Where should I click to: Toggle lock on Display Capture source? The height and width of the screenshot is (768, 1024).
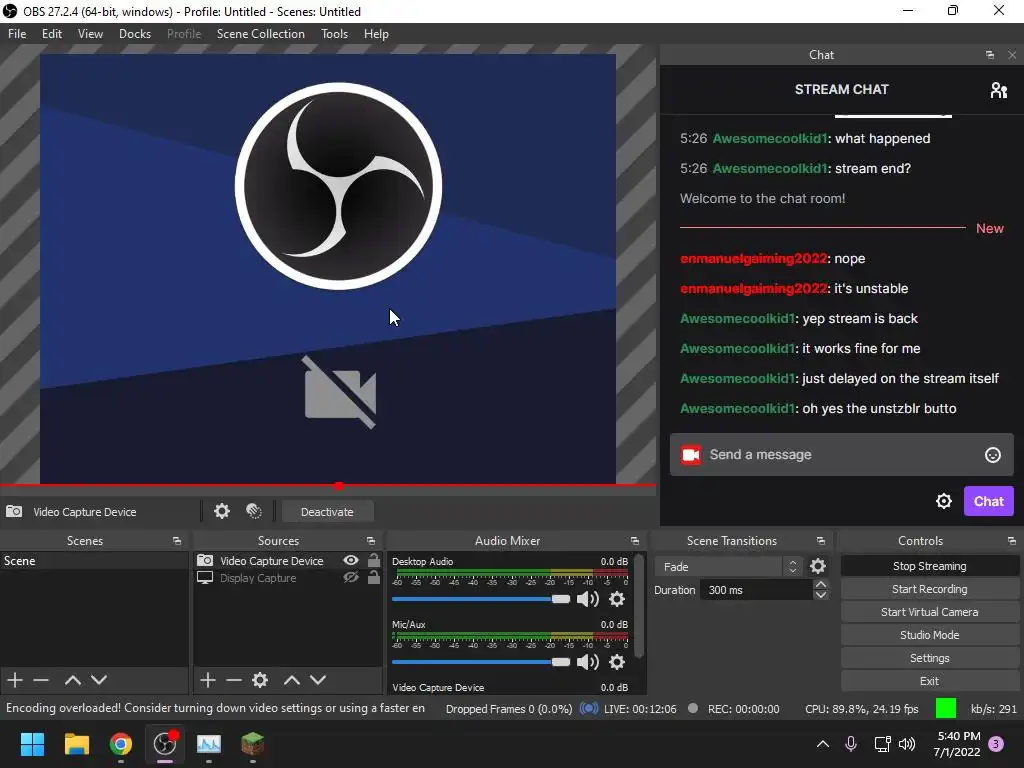click(x=374, y=577)
